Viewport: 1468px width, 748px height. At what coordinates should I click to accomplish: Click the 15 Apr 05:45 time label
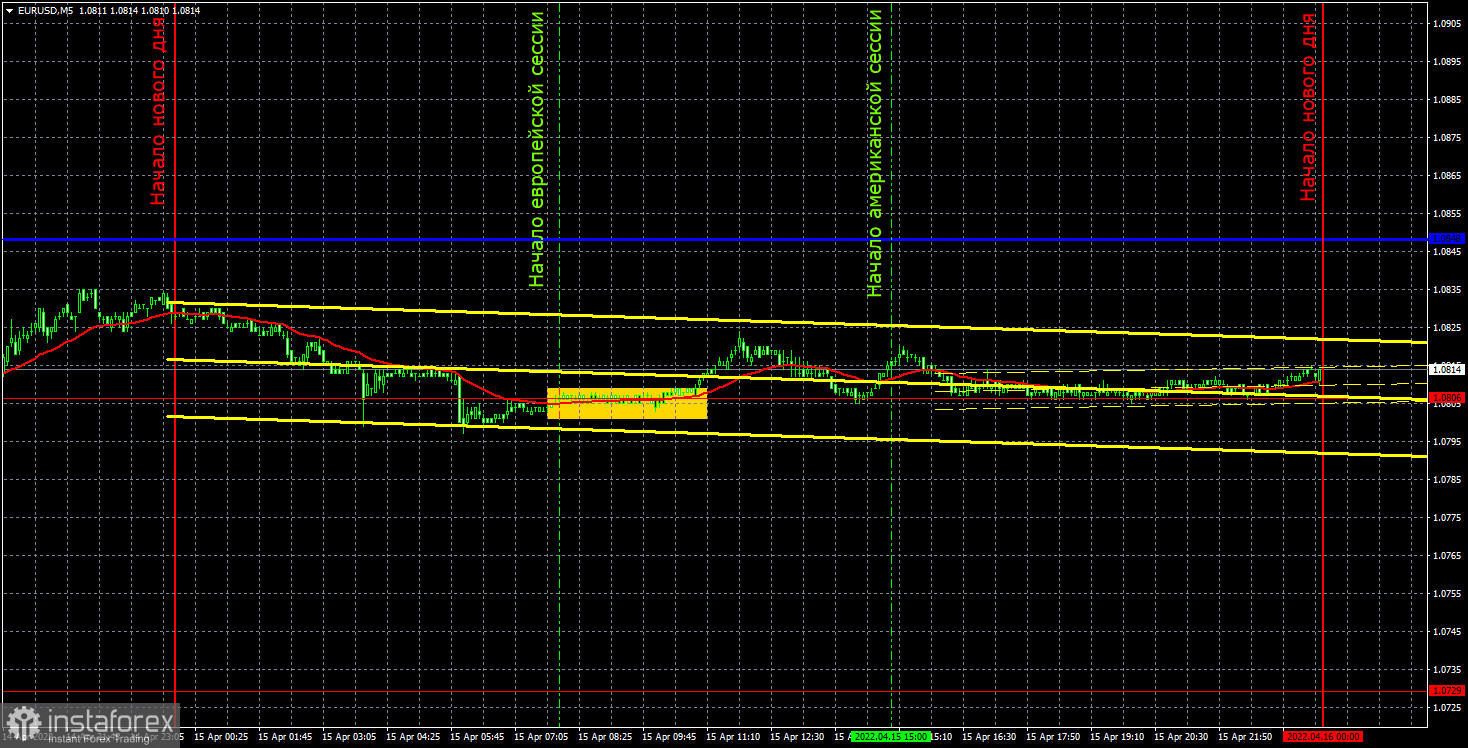(477, 736)
